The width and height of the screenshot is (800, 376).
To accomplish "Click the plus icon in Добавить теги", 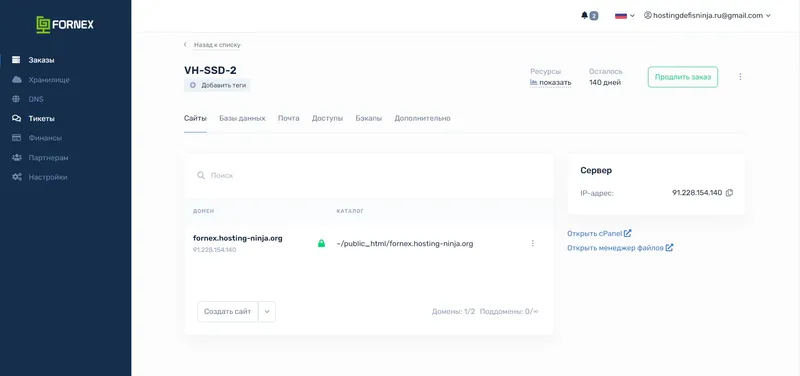I will point(193,85).
